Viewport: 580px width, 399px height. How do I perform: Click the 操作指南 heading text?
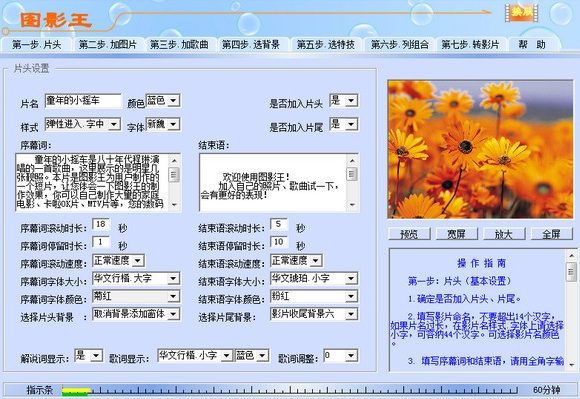(x=481, y=263)
